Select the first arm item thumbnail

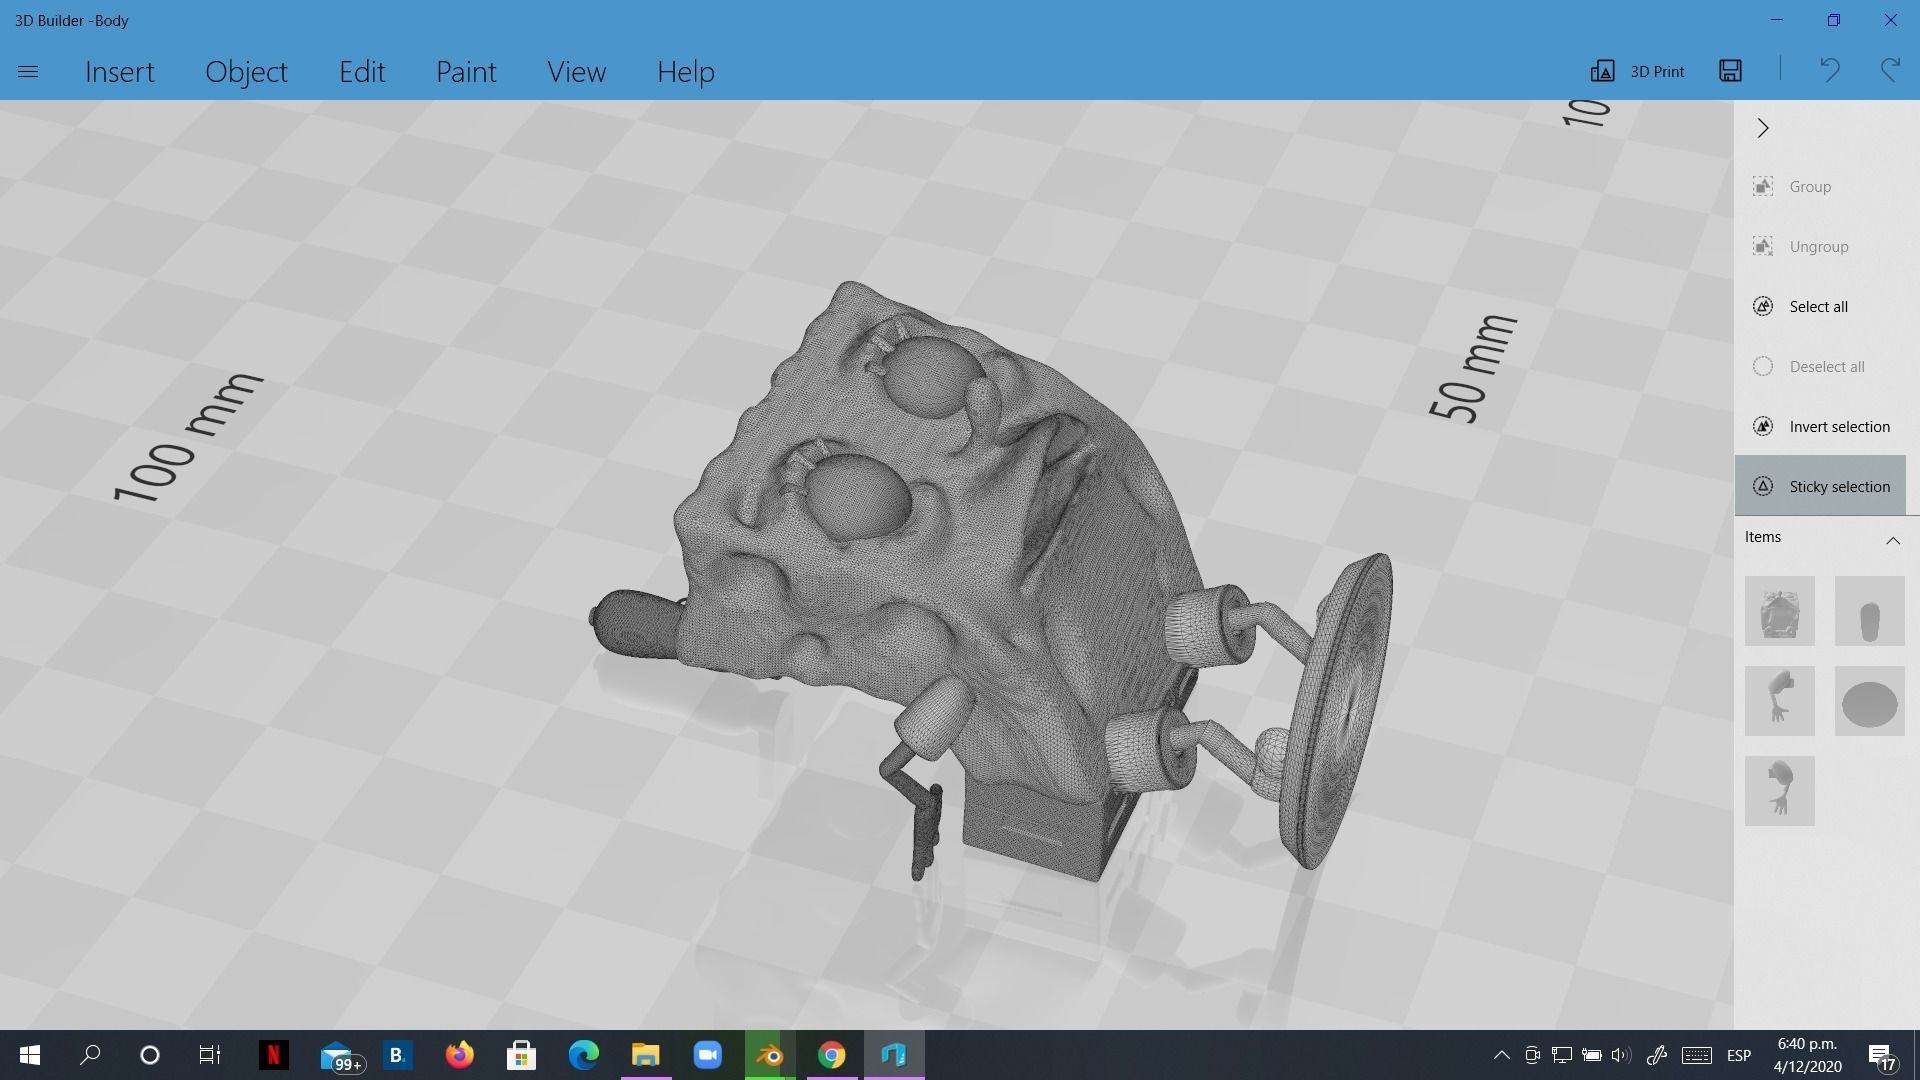(x=1780, y=701)
